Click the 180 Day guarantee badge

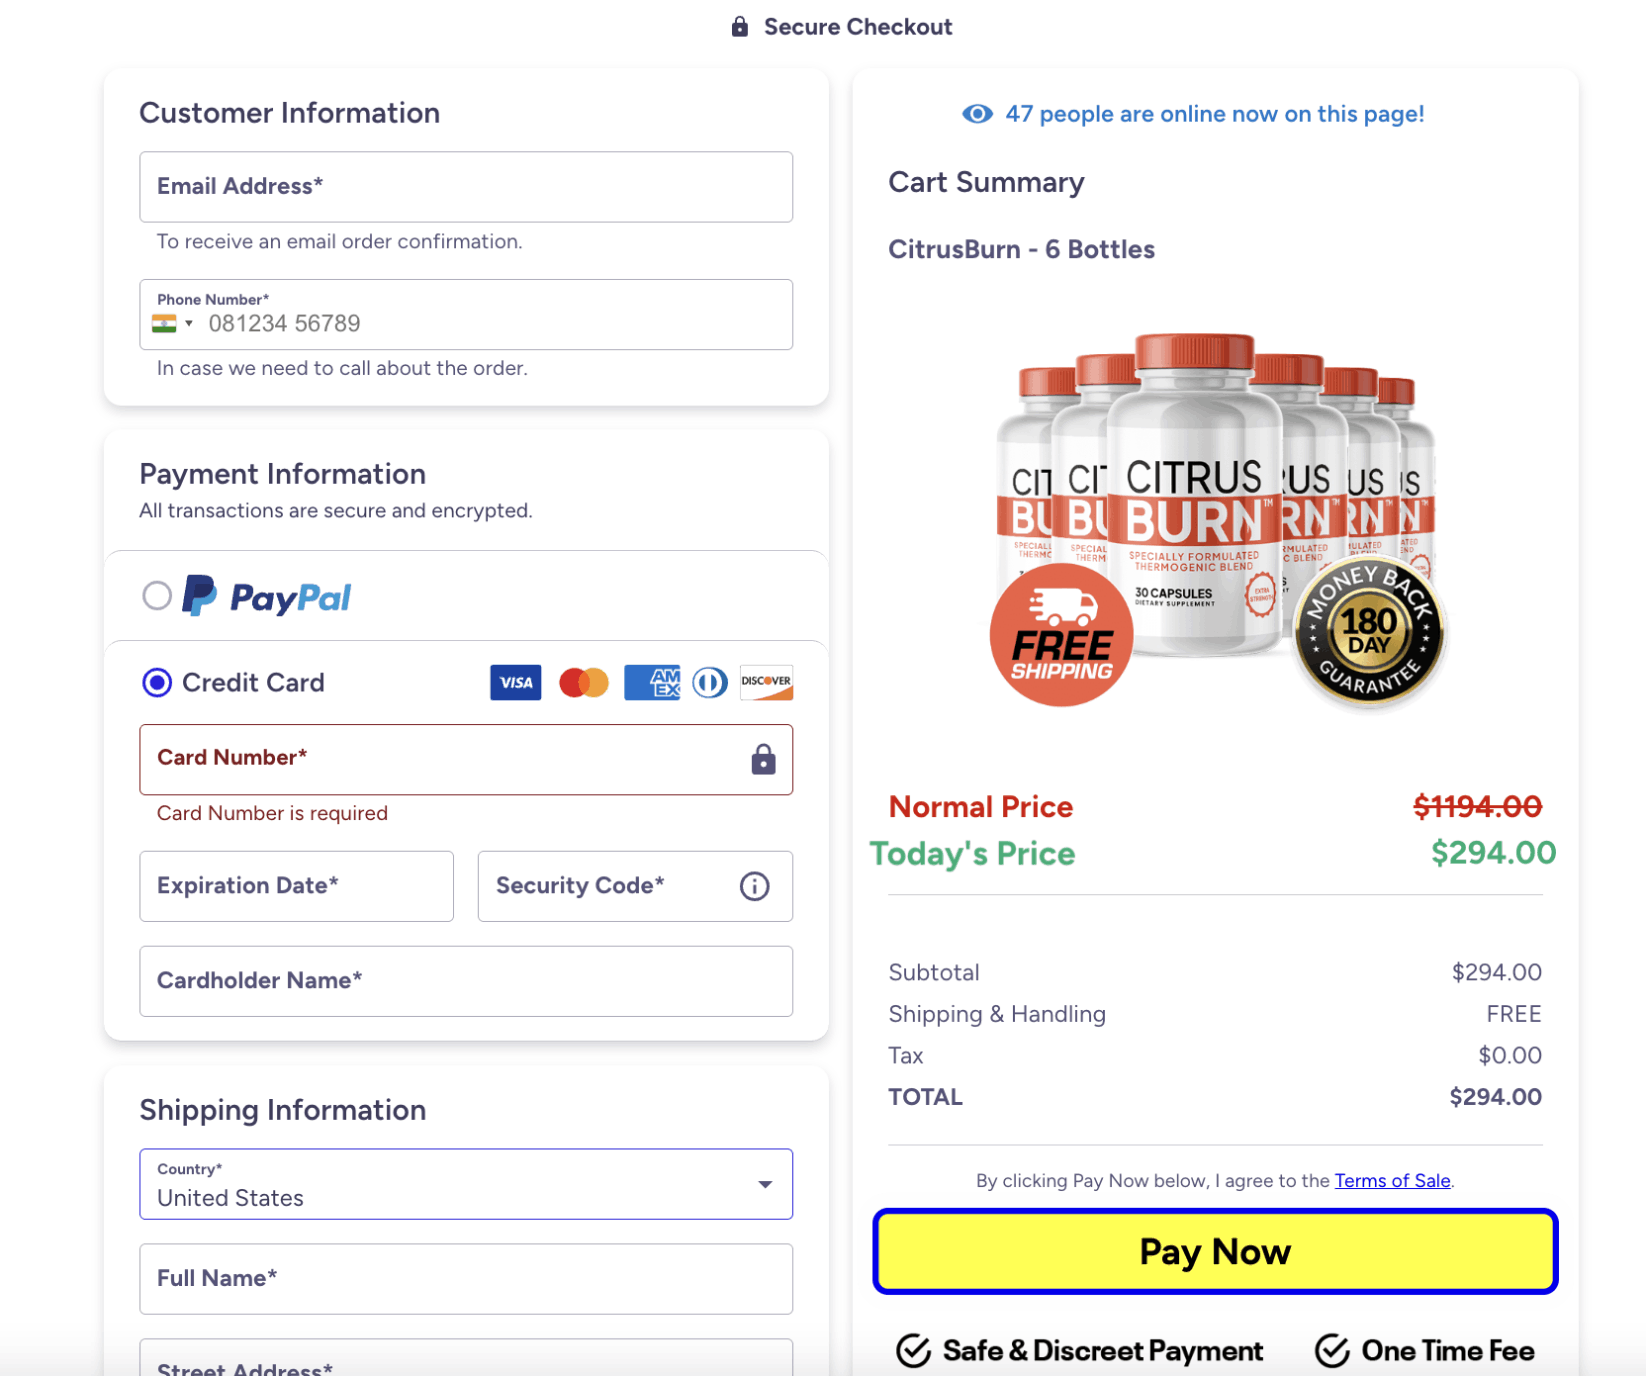(x=1368, y=632)
